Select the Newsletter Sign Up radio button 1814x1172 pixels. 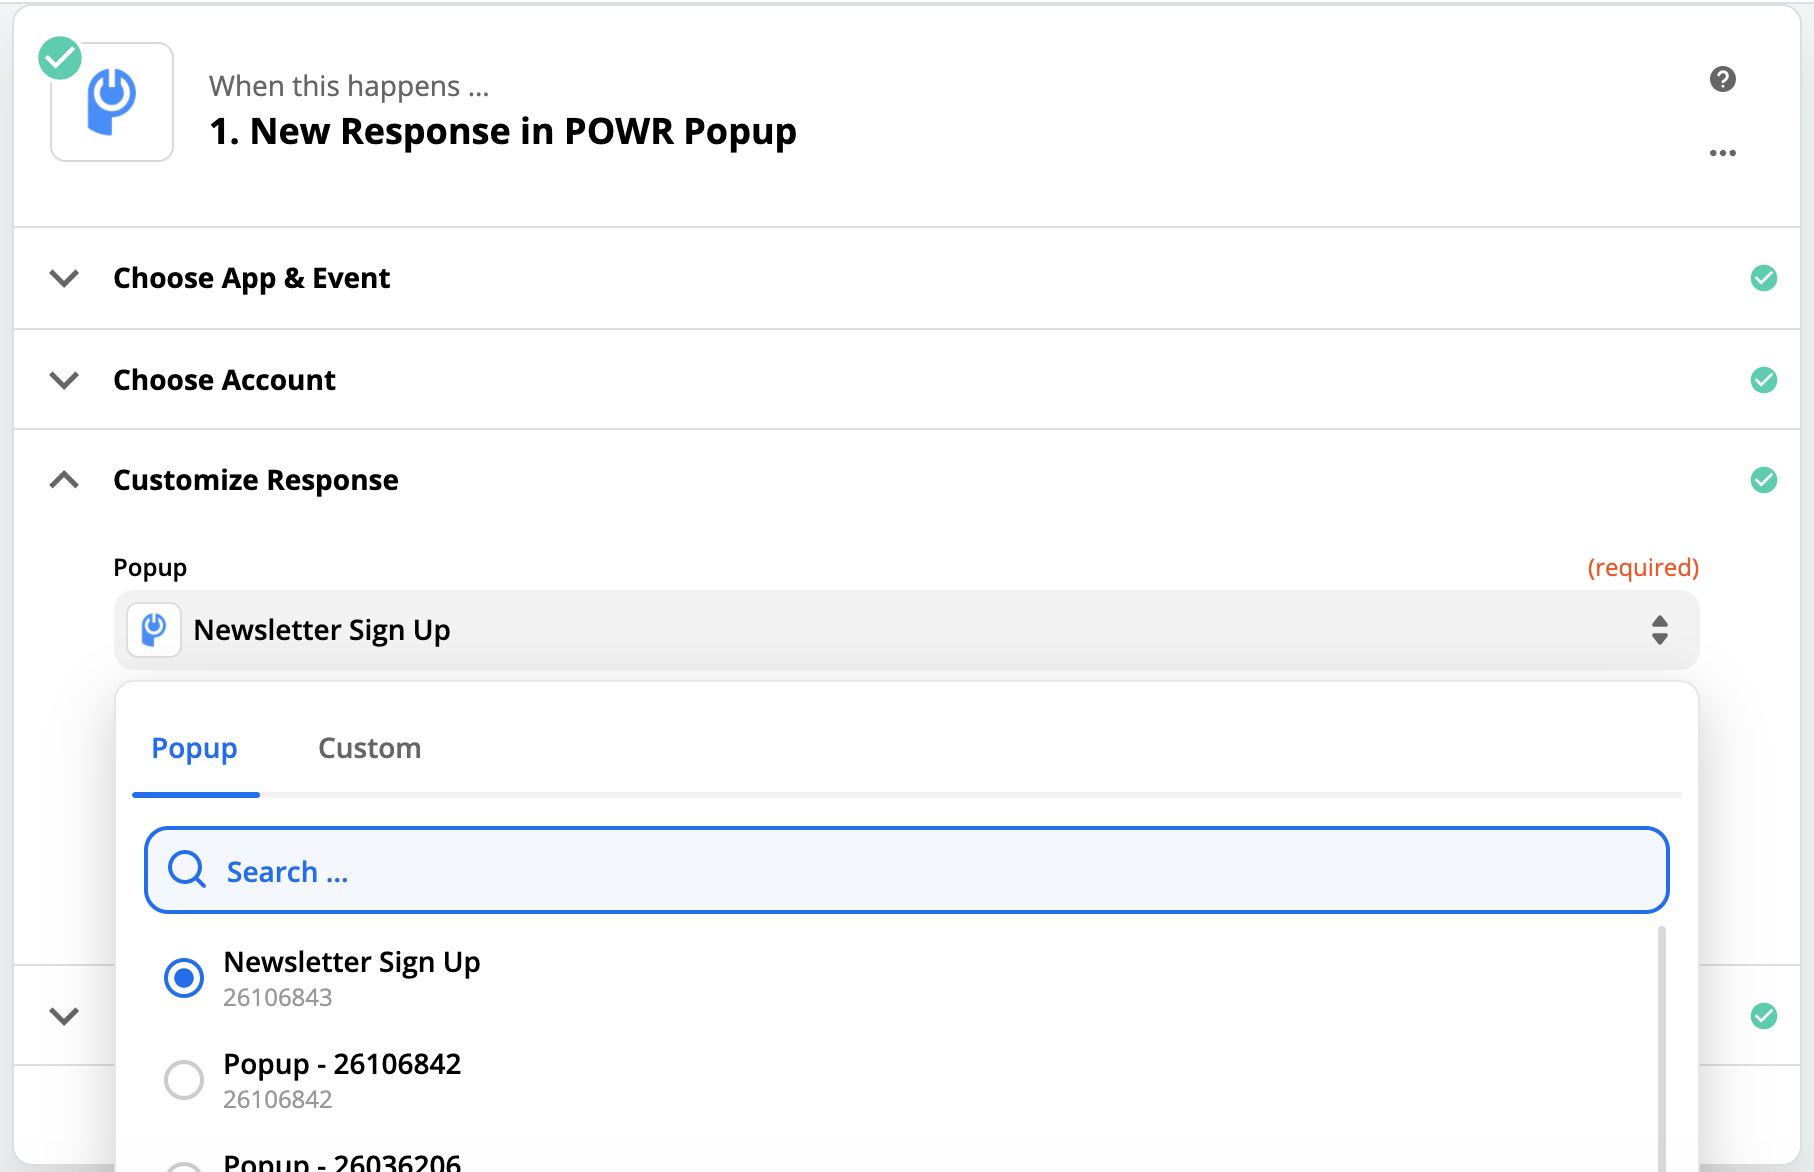tap(184, 978)
